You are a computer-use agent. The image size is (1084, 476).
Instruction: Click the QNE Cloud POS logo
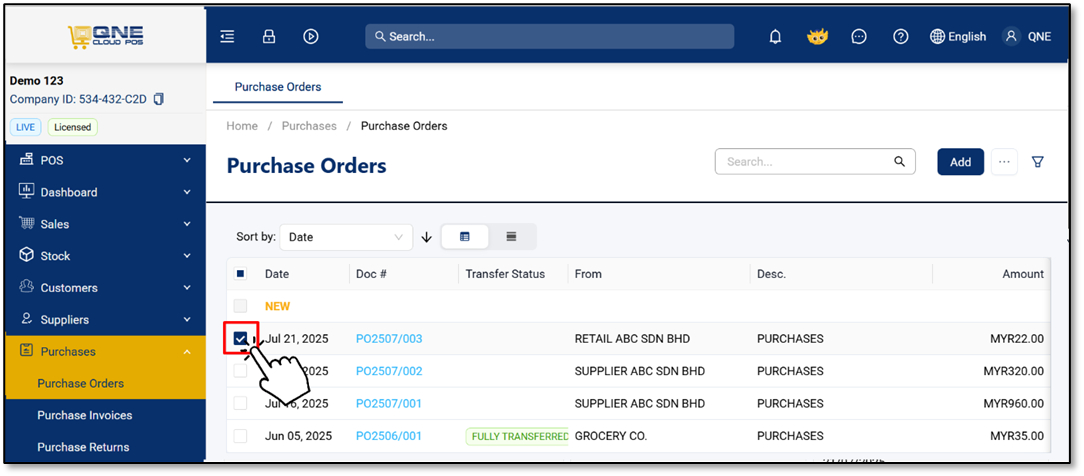pos(105,37)
